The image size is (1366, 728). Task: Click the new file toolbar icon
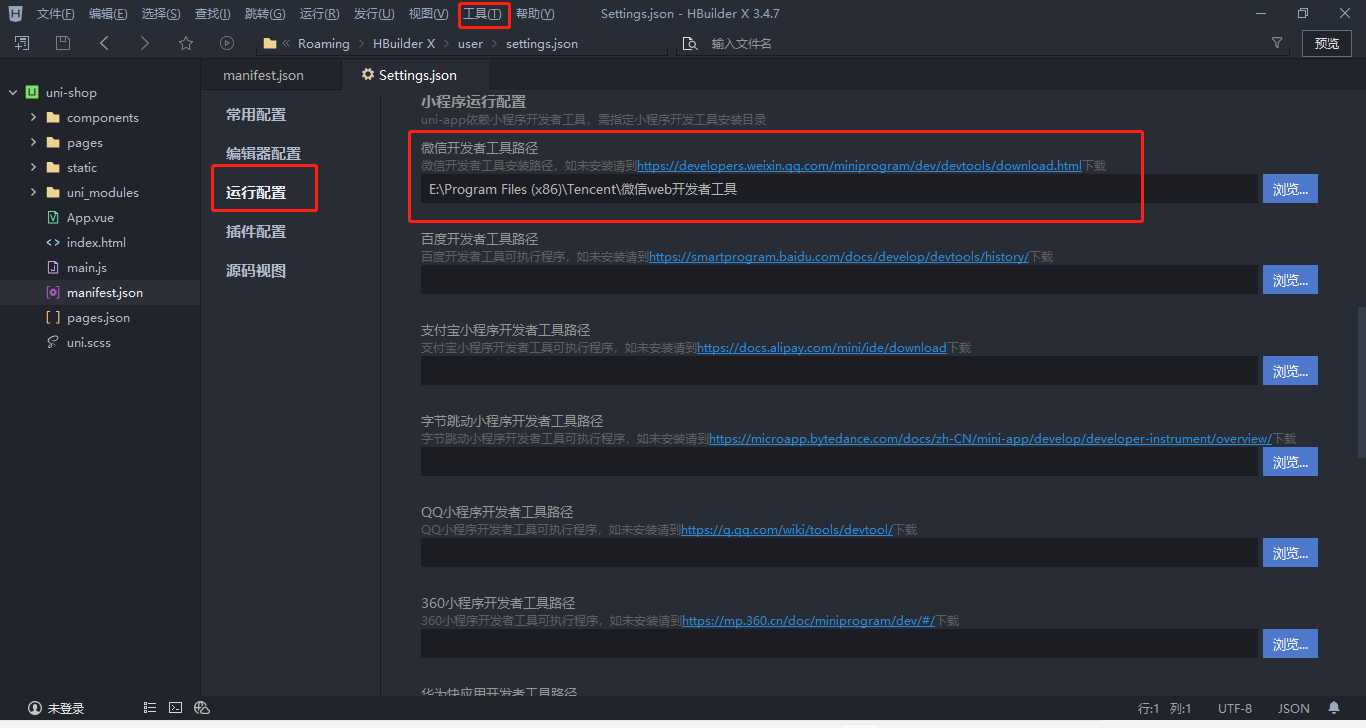click(22, 43)
